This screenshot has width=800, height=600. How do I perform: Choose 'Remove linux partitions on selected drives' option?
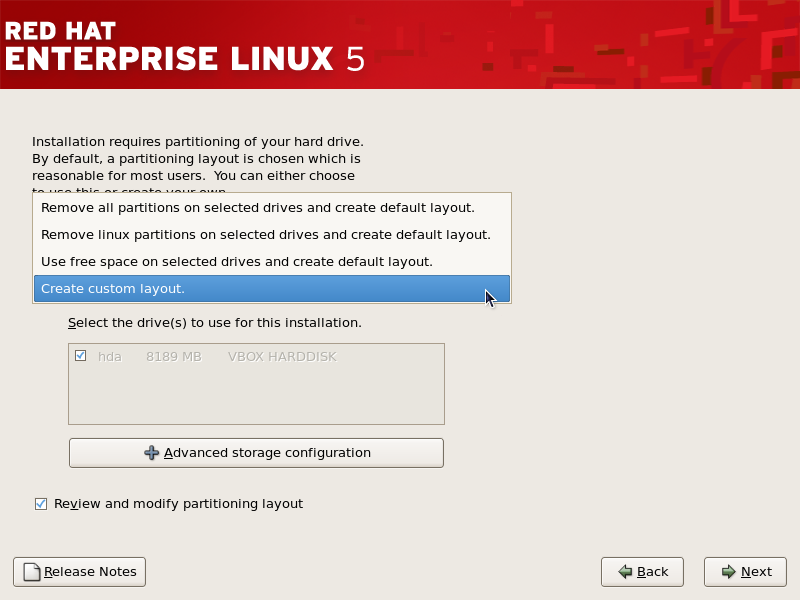[x=272, y=235]
